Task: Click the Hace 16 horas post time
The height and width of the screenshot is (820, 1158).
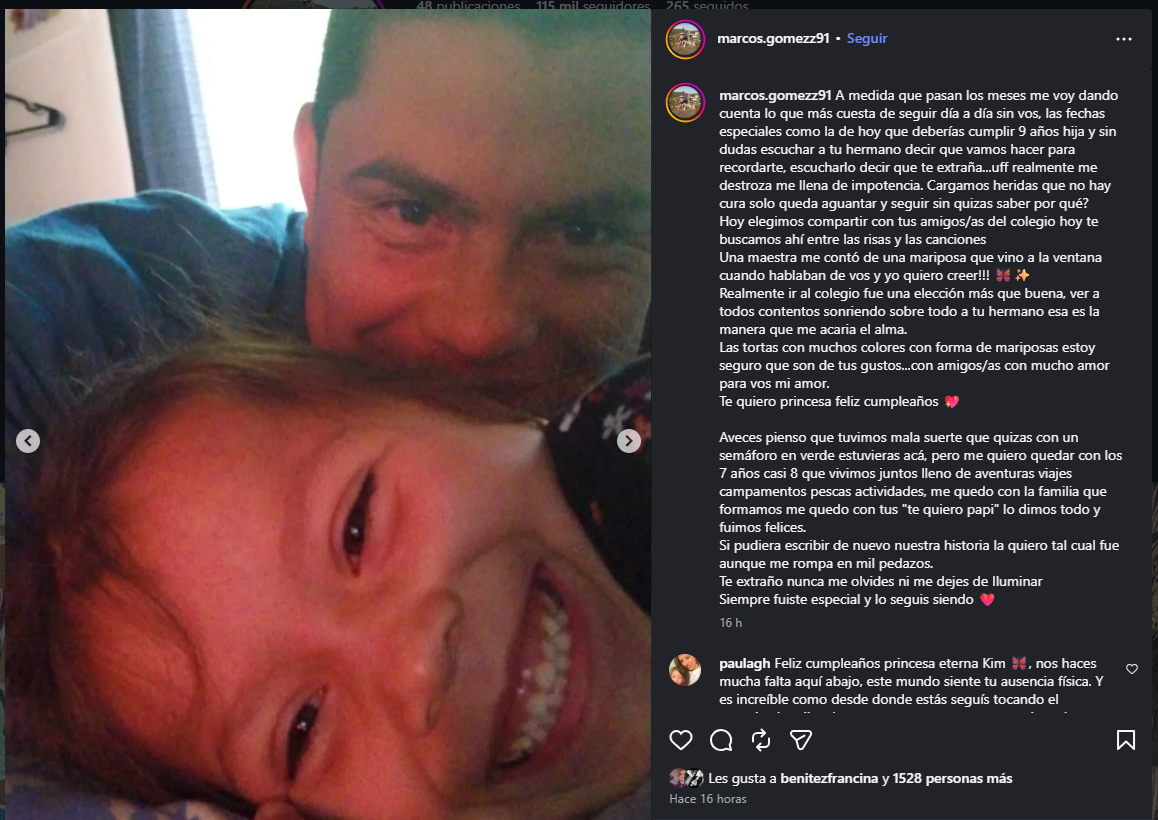Action: click(708, 799)
